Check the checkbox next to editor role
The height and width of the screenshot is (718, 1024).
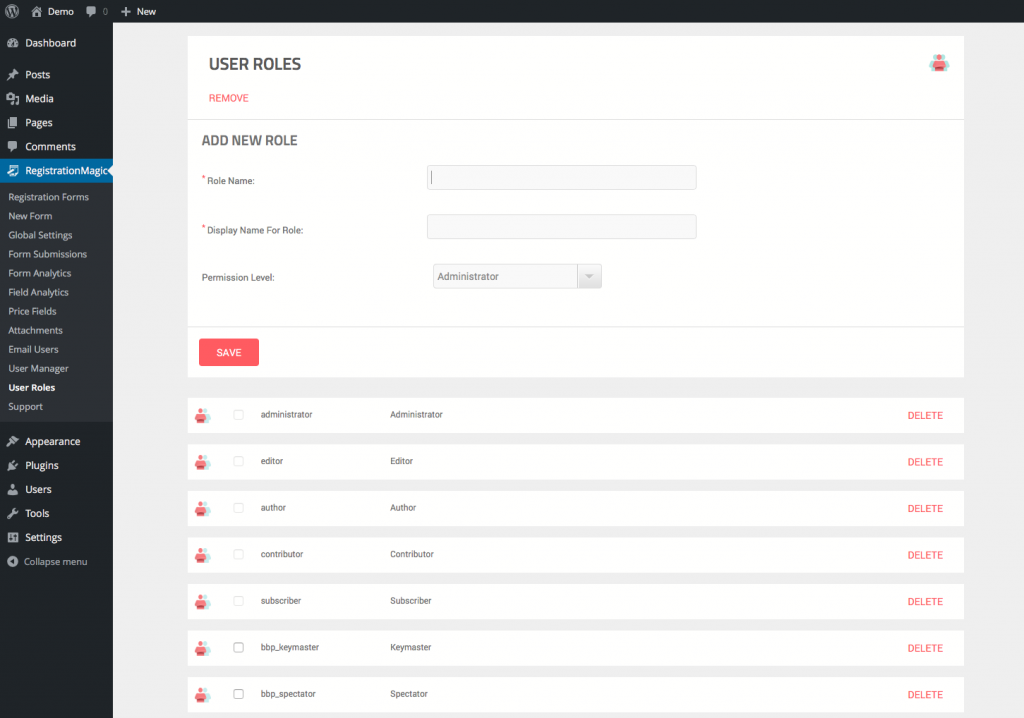[x=238, y=460]
